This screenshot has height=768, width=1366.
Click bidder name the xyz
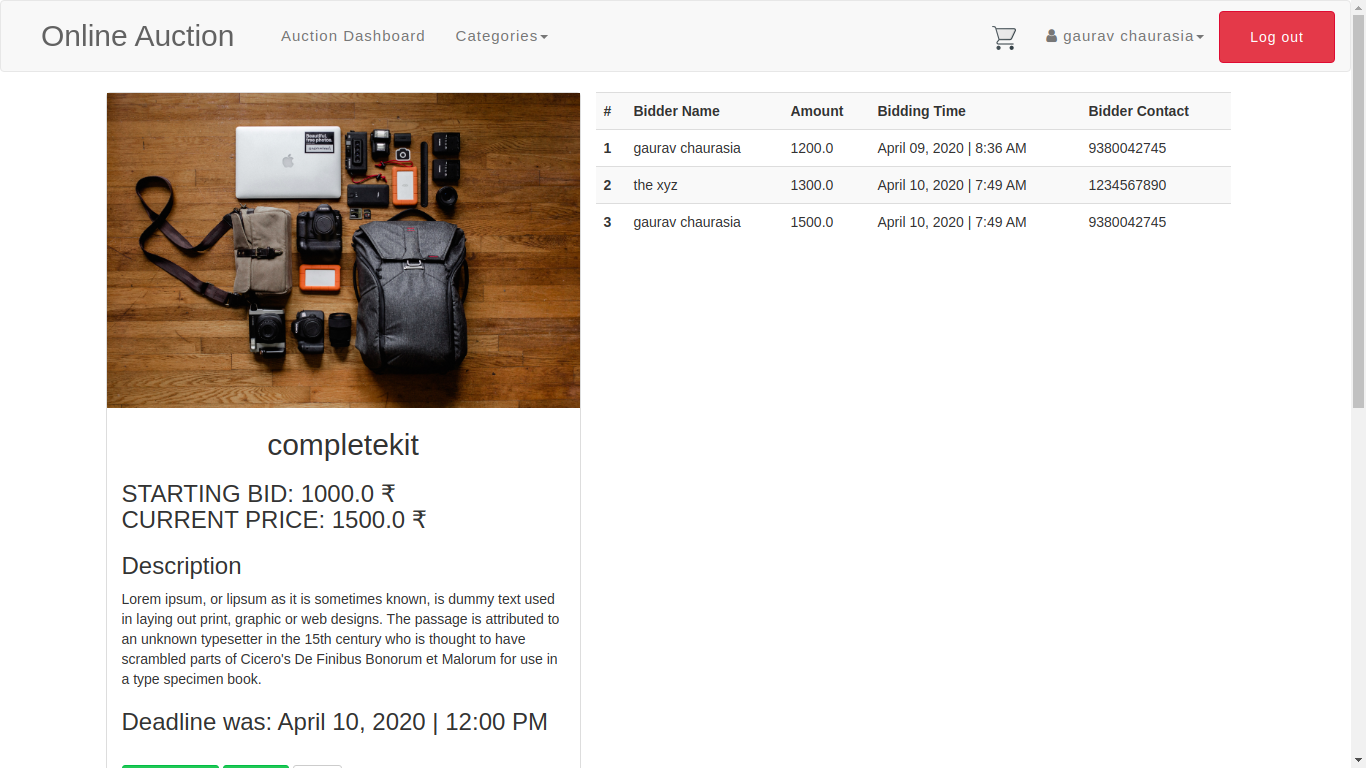coord(655,185)
